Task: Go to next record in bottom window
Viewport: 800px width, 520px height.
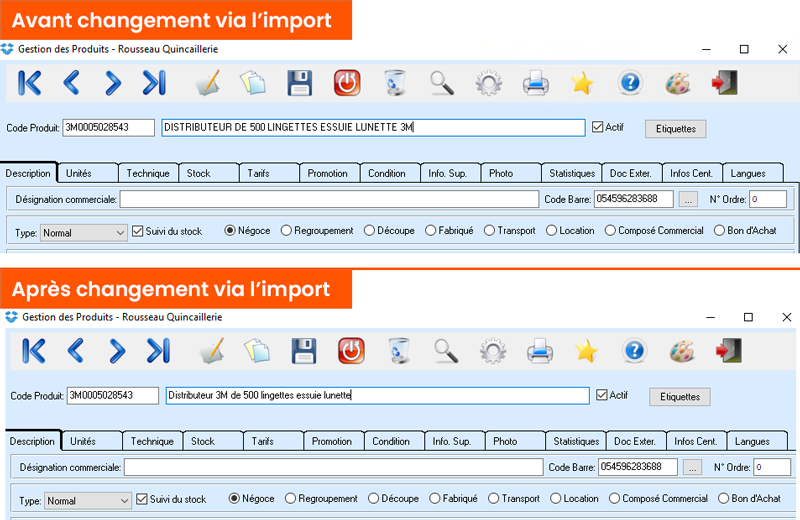Action: click(117, 351)
